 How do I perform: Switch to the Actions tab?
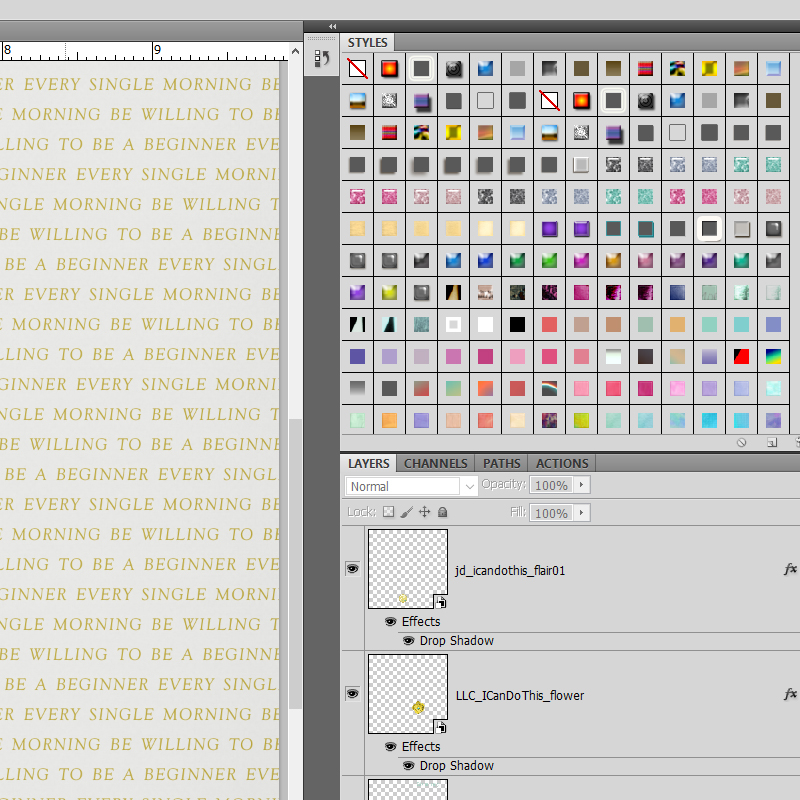pos(562,463)
